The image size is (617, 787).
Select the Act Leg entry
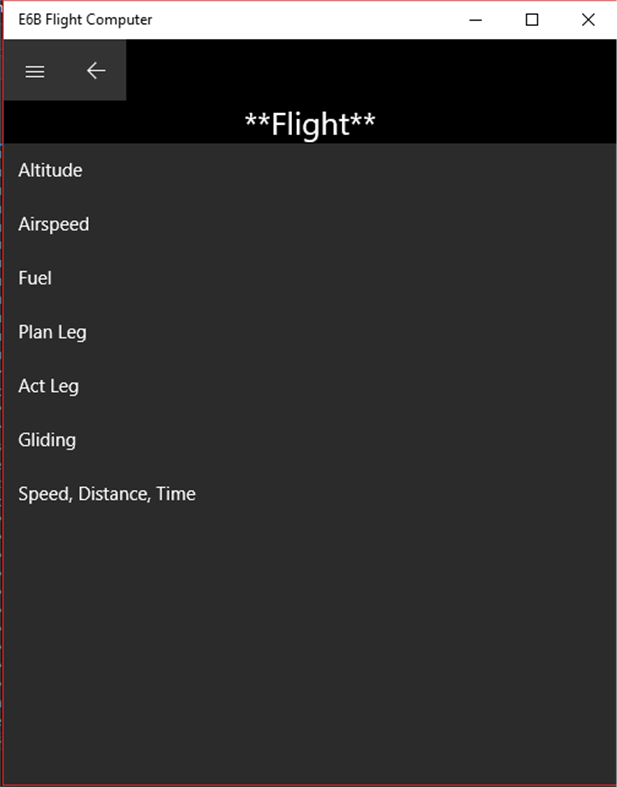pos(48,386)
